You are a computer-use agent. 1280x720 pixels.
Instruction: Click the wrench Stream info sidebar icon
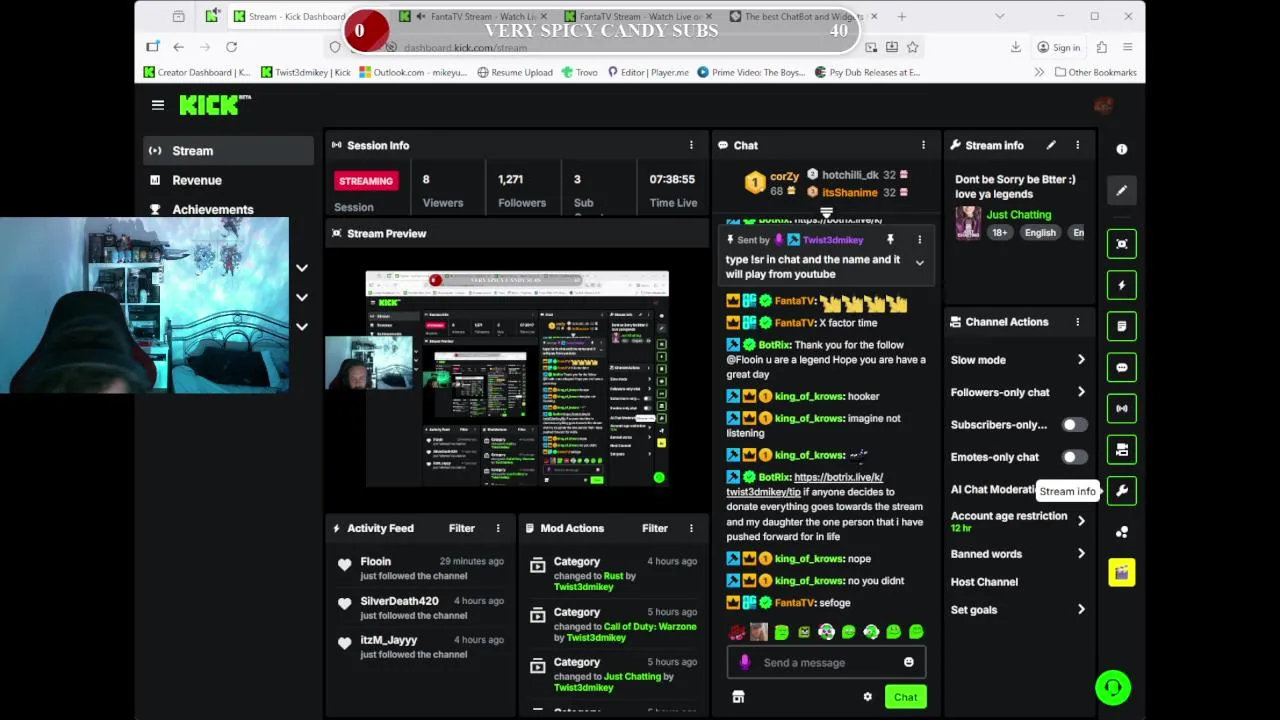point(1122,491)
